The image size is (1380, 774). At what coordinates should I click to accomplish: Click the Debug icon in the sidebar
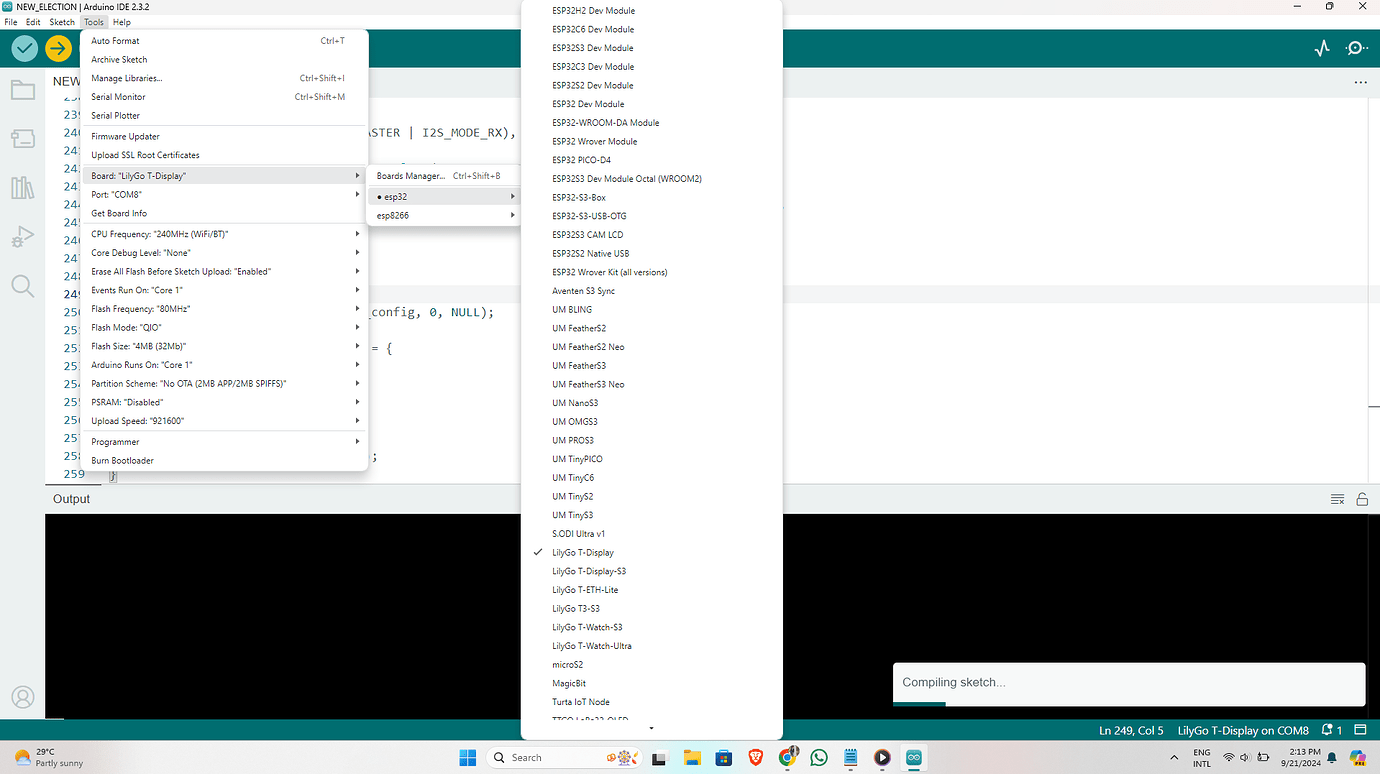pyautogui.click(x=22, y=236)
